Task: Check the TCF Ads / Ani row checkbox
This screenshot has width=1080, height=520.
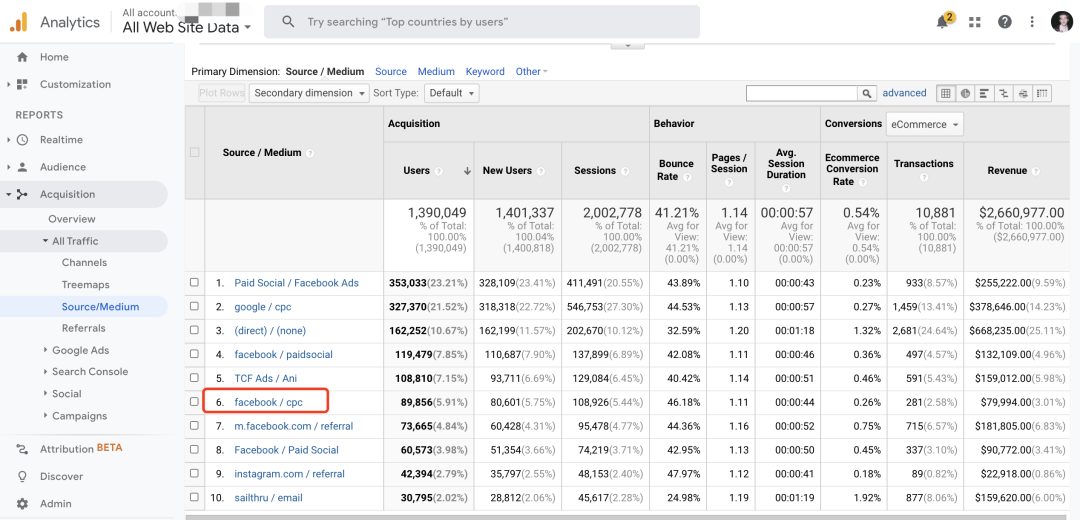Action: 194,378
